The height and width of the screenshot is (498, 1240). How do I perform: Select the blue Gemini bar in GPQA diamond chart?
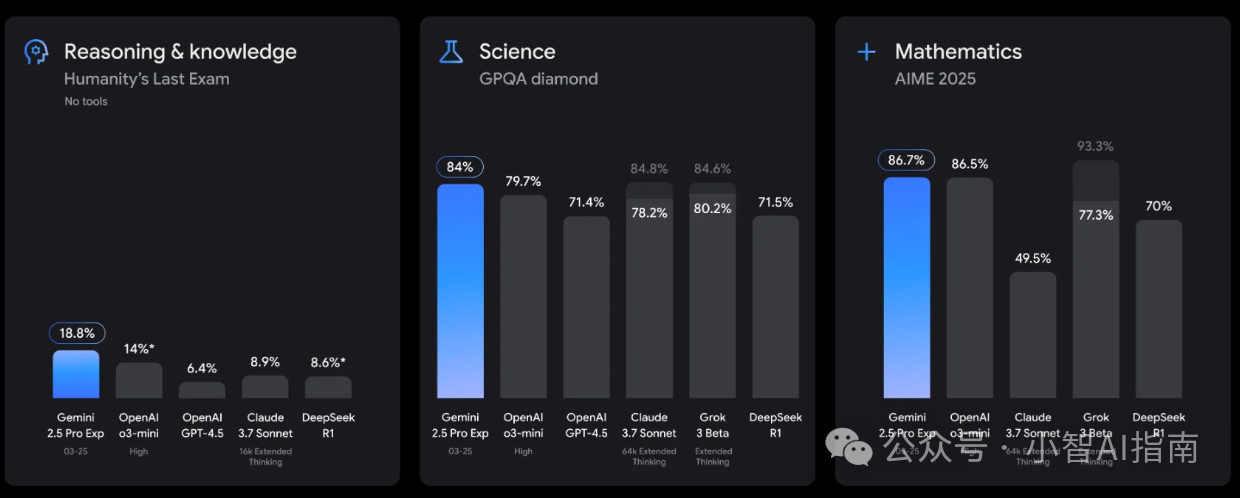[x=460, y=290]
